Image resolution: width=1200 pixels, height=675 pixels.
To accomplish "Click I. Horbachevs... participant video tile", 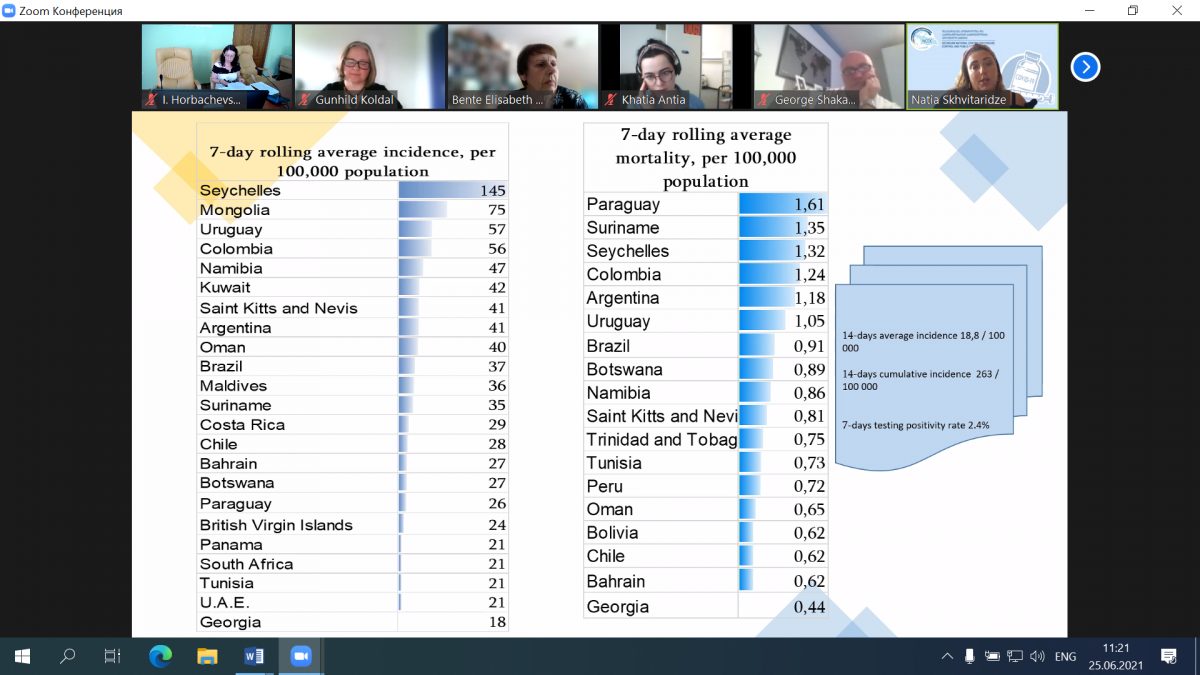I will (217, 66).
